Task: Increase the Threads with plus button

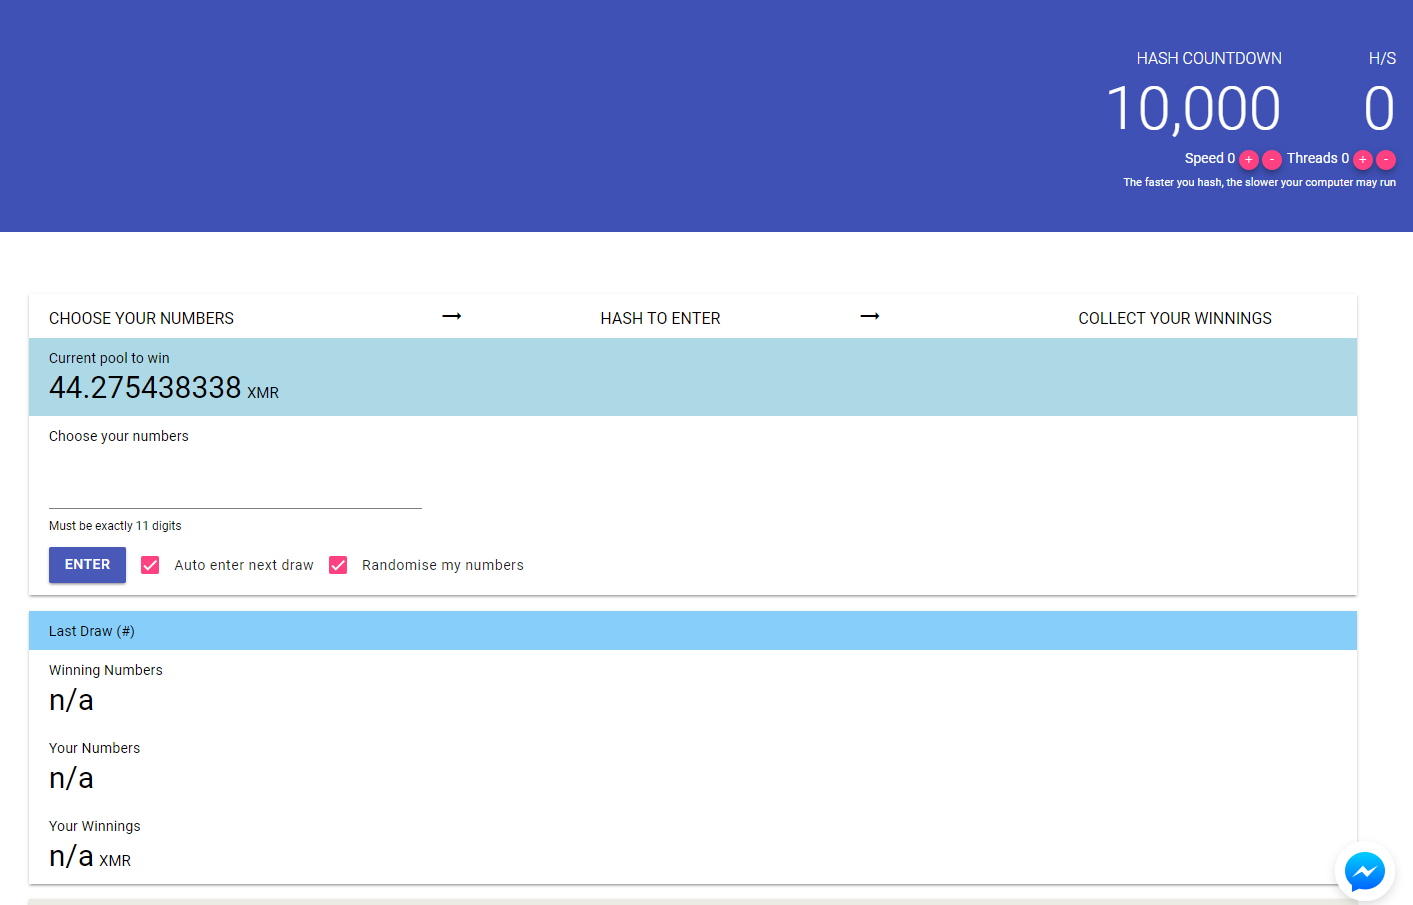Action: coord(1362,160)
